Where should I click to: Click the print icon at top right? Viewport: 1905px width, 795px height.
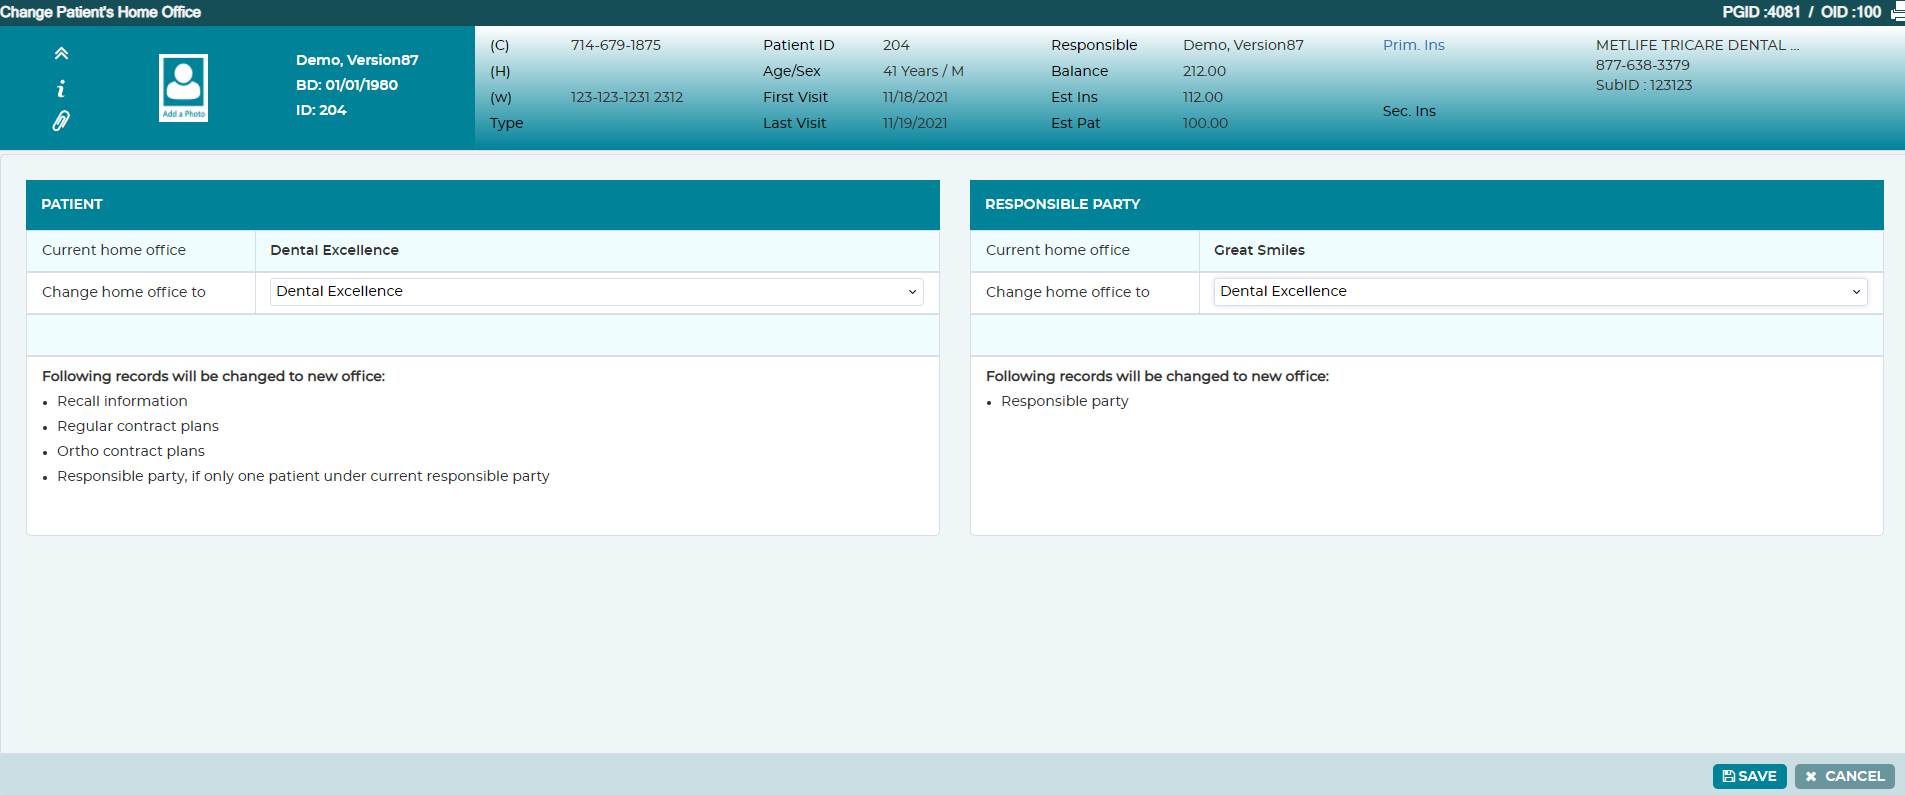1897,12
